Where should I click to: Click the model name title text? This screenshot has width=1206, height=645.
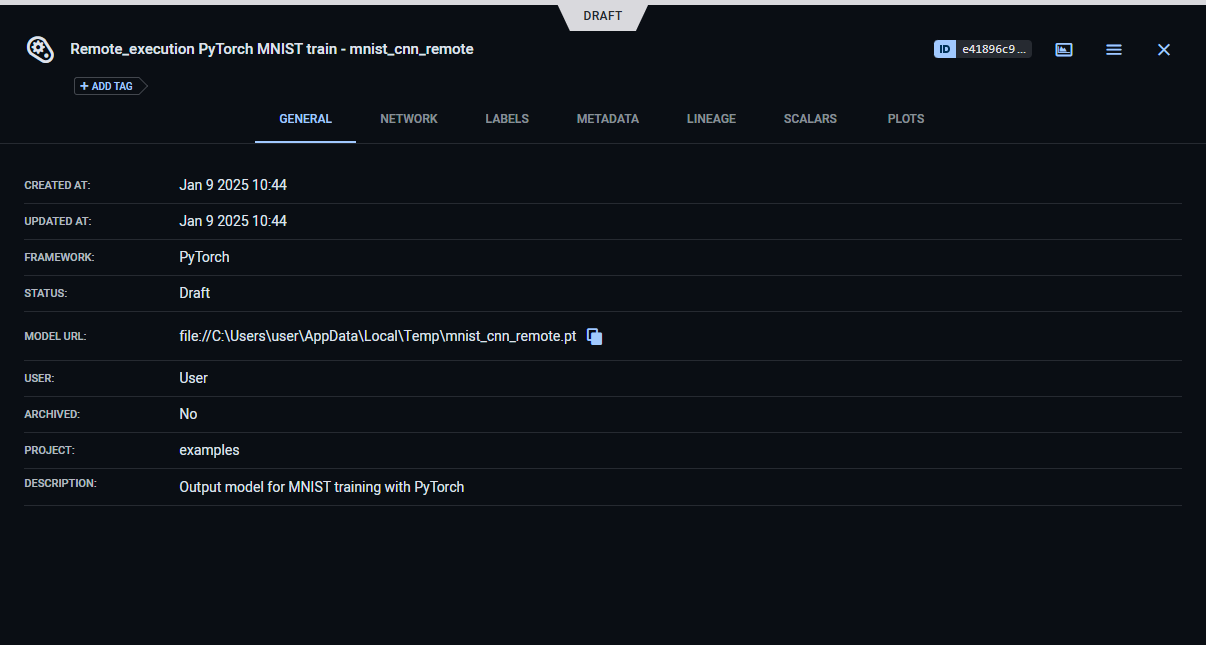[271, 49]
